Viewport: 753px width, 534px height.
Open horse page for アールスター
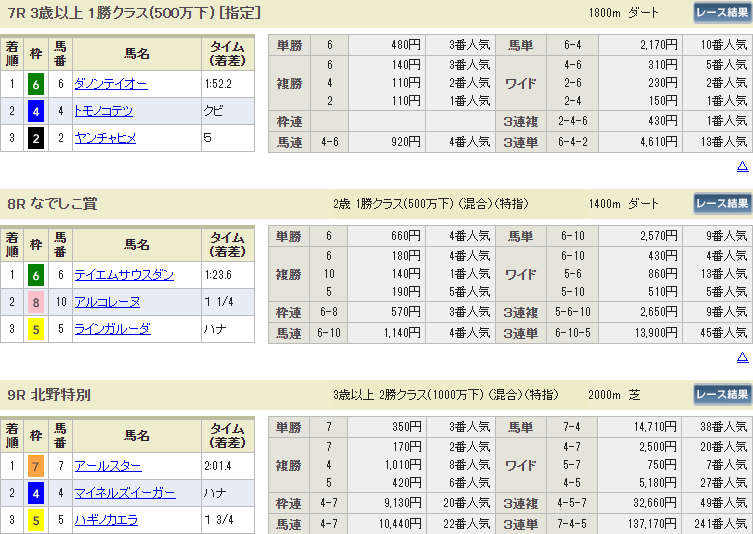(x=108, y=466)
